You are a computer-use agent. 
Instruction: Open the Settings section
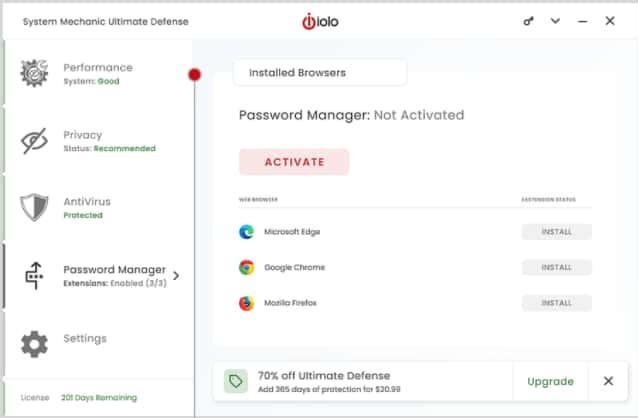point(98,344)
